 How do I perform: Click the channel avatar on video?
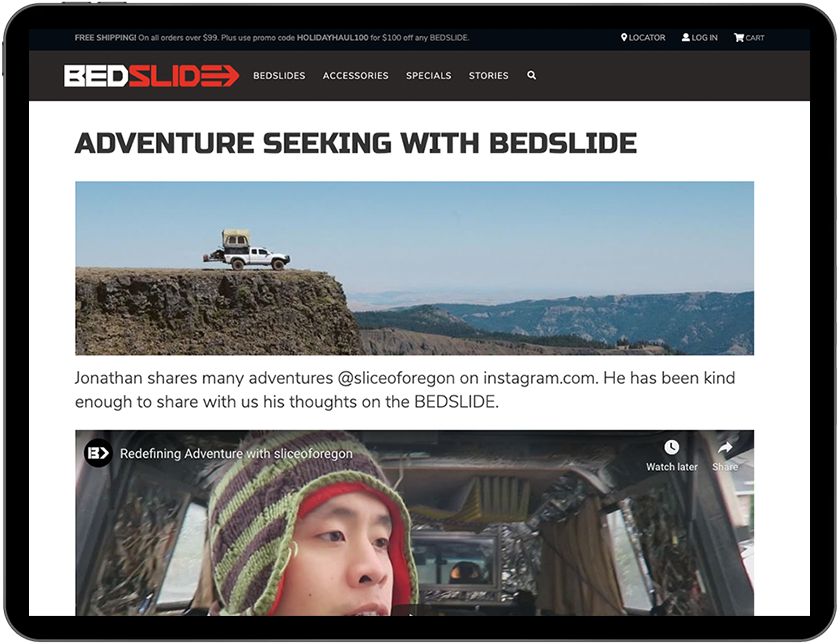tap(98, 454)
